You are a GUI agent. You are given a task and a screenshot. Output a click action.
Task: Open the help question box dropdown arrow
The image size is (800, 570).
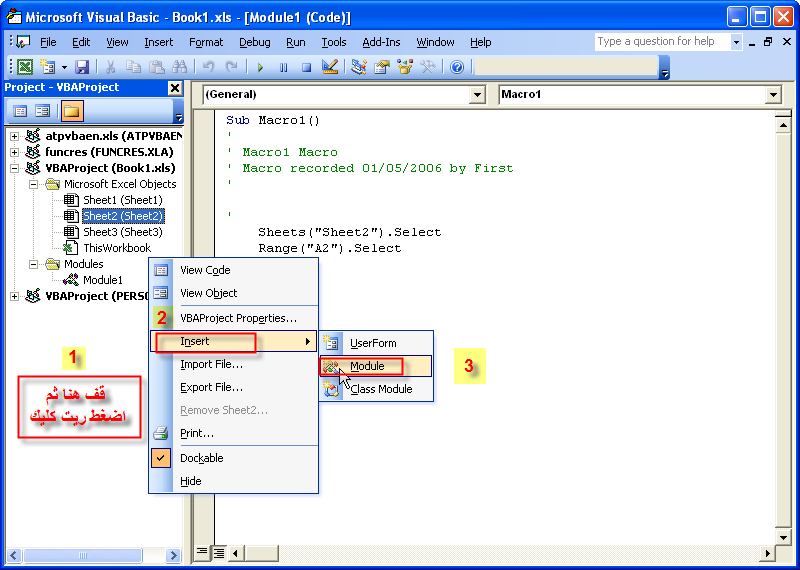click(x=736, y=42)
